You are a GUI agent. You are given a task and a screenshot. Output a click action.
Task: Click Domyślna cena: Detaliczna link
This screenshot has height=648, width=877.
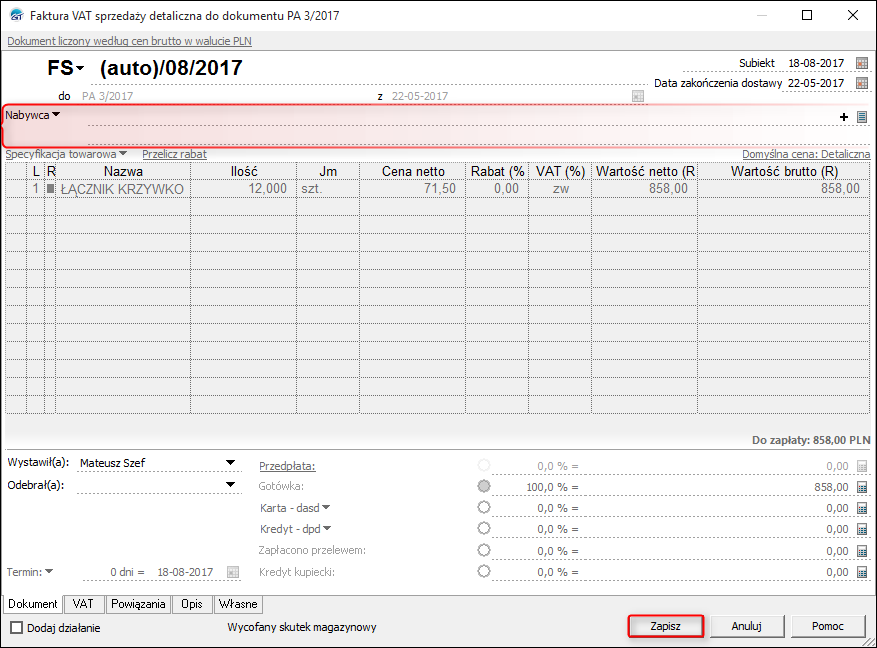[x=806, y=154]
